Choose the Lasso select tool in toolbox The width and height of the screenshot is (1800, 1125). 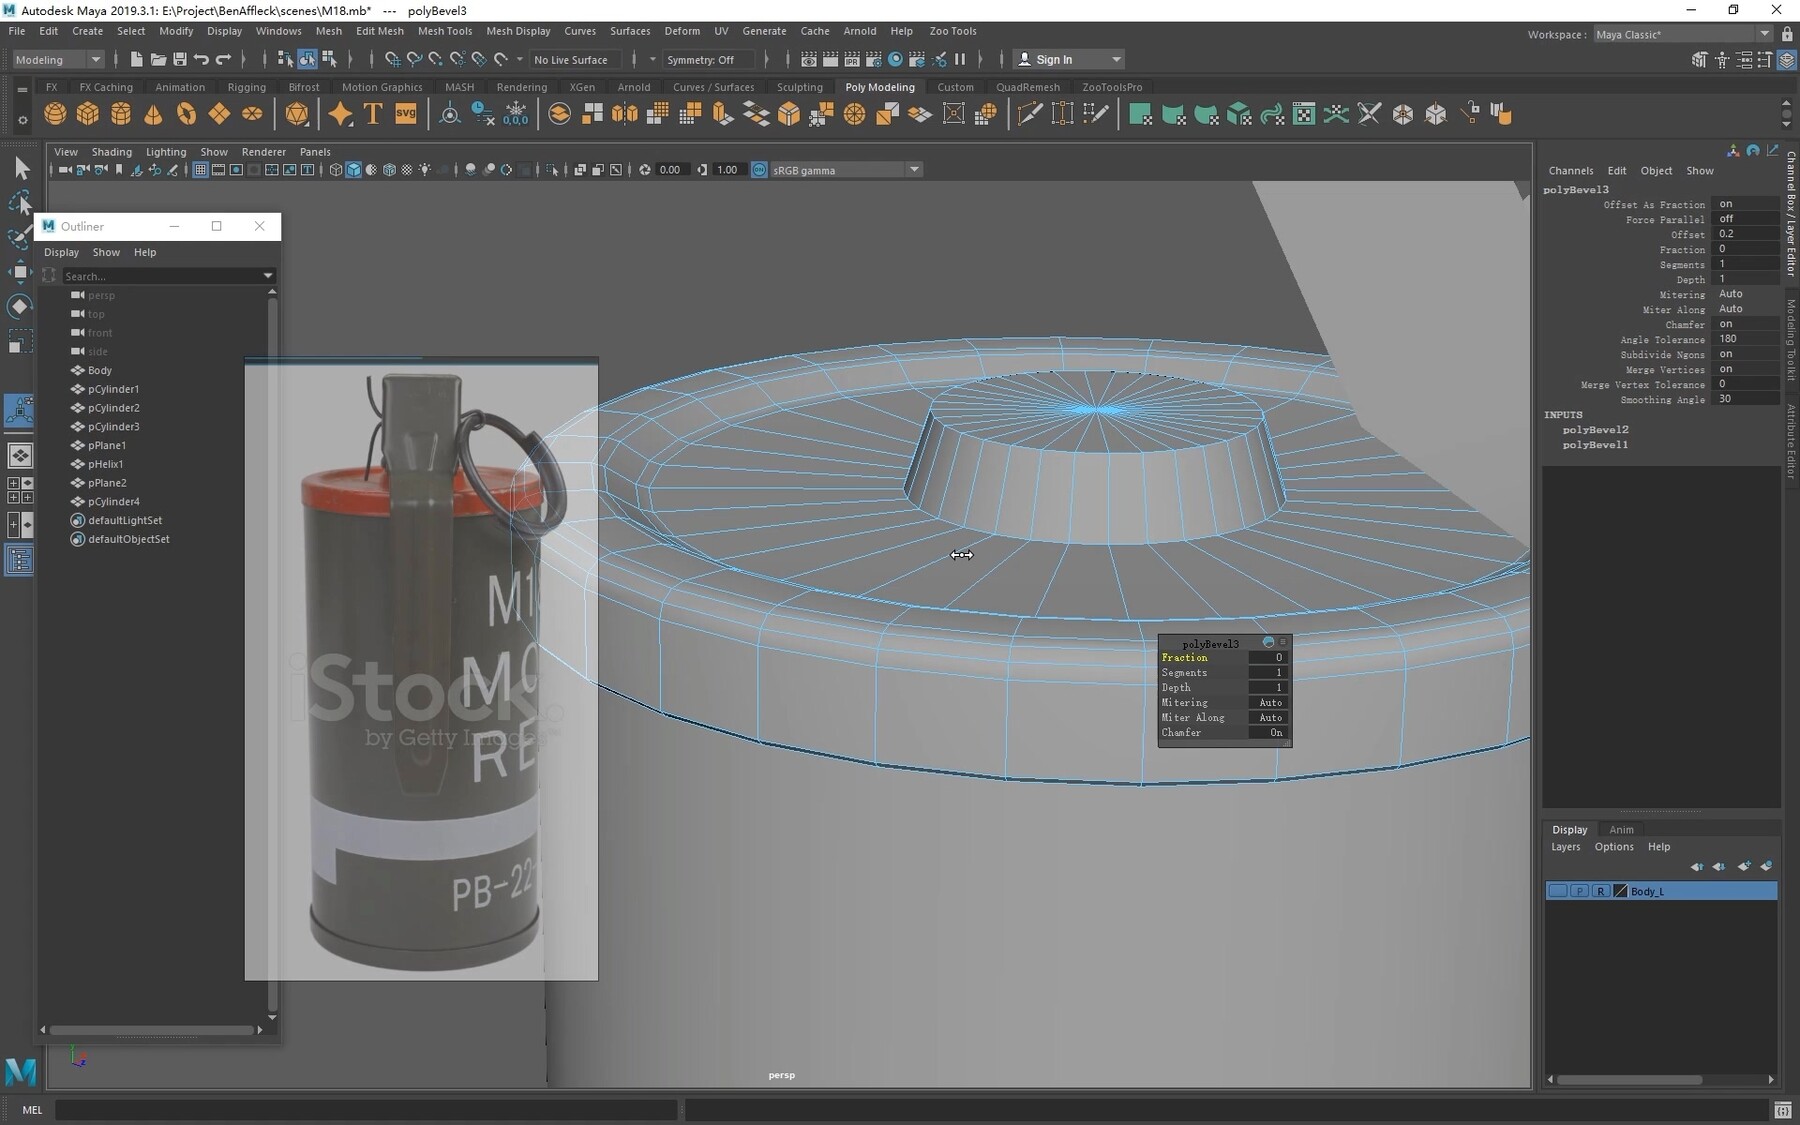(20, 203)
